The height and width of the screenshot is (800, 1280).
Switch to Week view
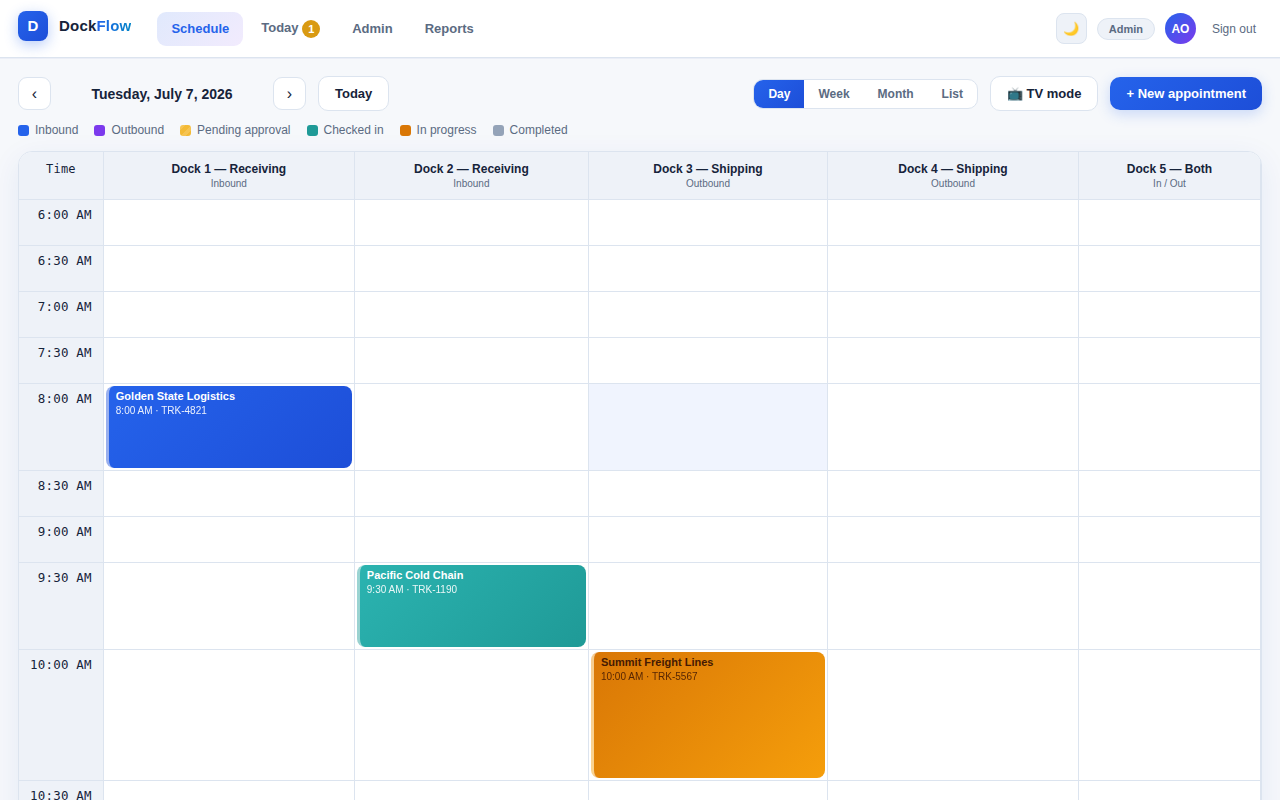click(834, 94)
